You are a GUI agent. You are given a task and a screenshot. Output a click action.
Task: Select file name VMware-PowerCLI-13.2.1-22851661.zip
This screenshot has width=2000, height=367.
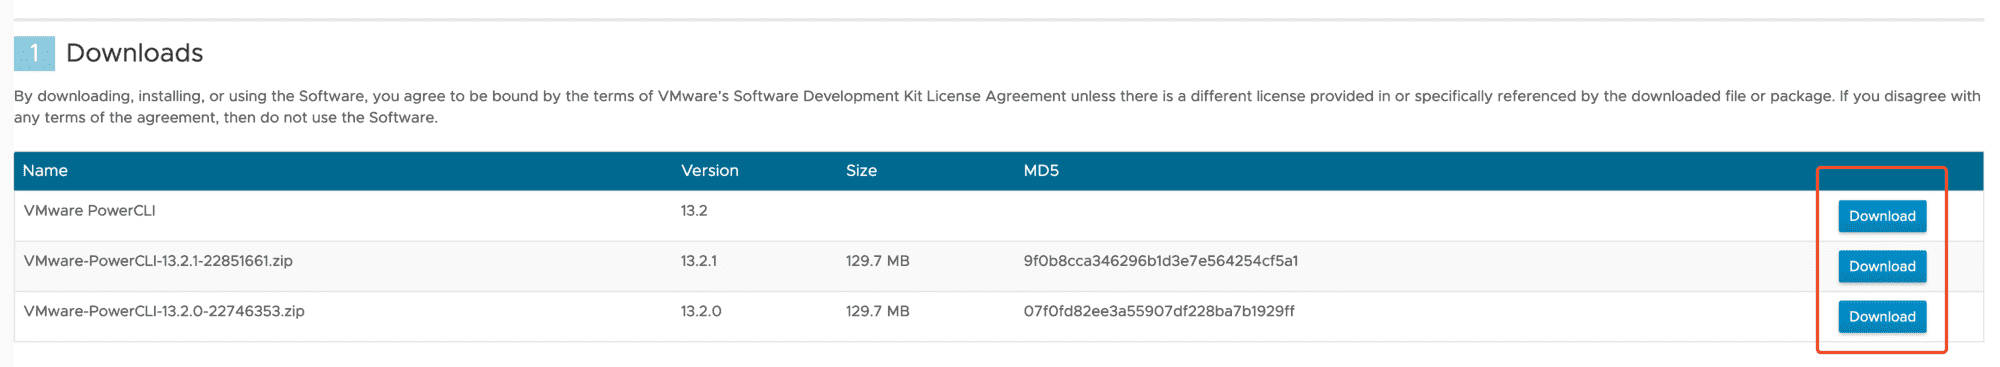point(158,261)
